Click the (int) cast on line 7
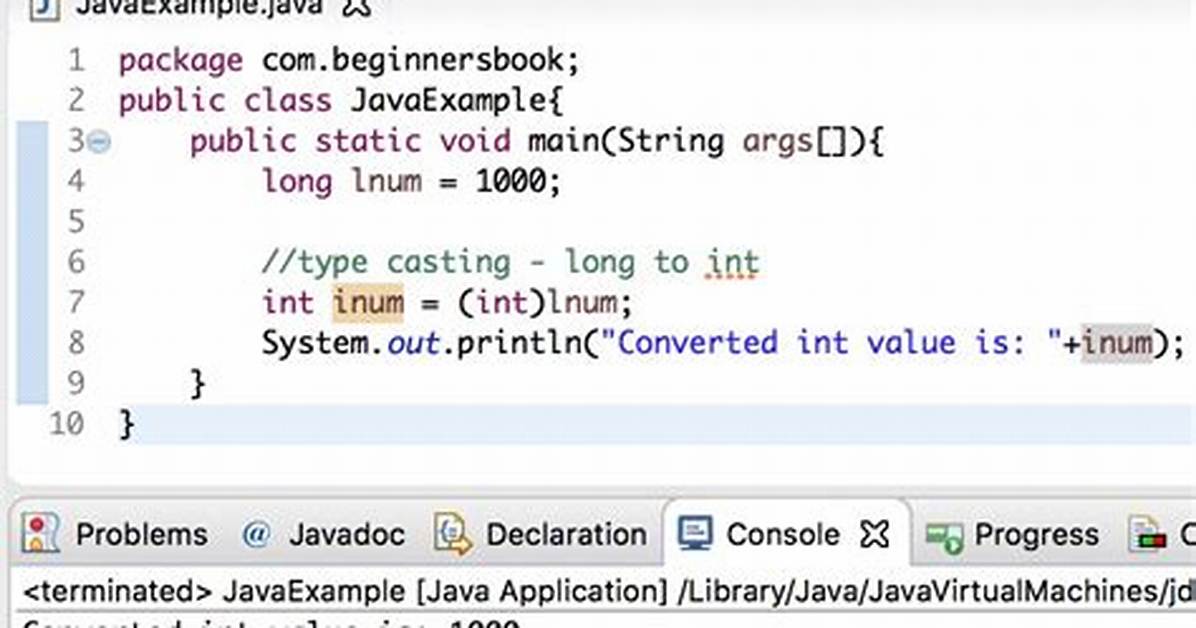This screenshot has width=1196, height=628. 501,303
